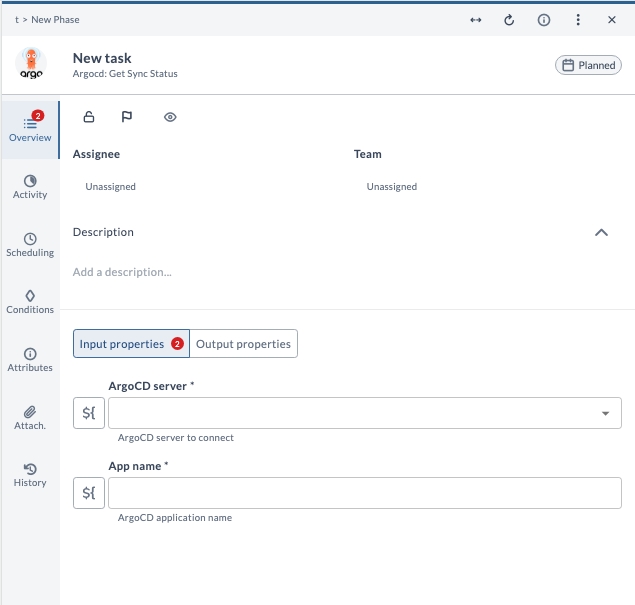Click the flag icon to flag task
Viewport: 635px width, 605px height.
pyautogui.click(x=127, y=117)
